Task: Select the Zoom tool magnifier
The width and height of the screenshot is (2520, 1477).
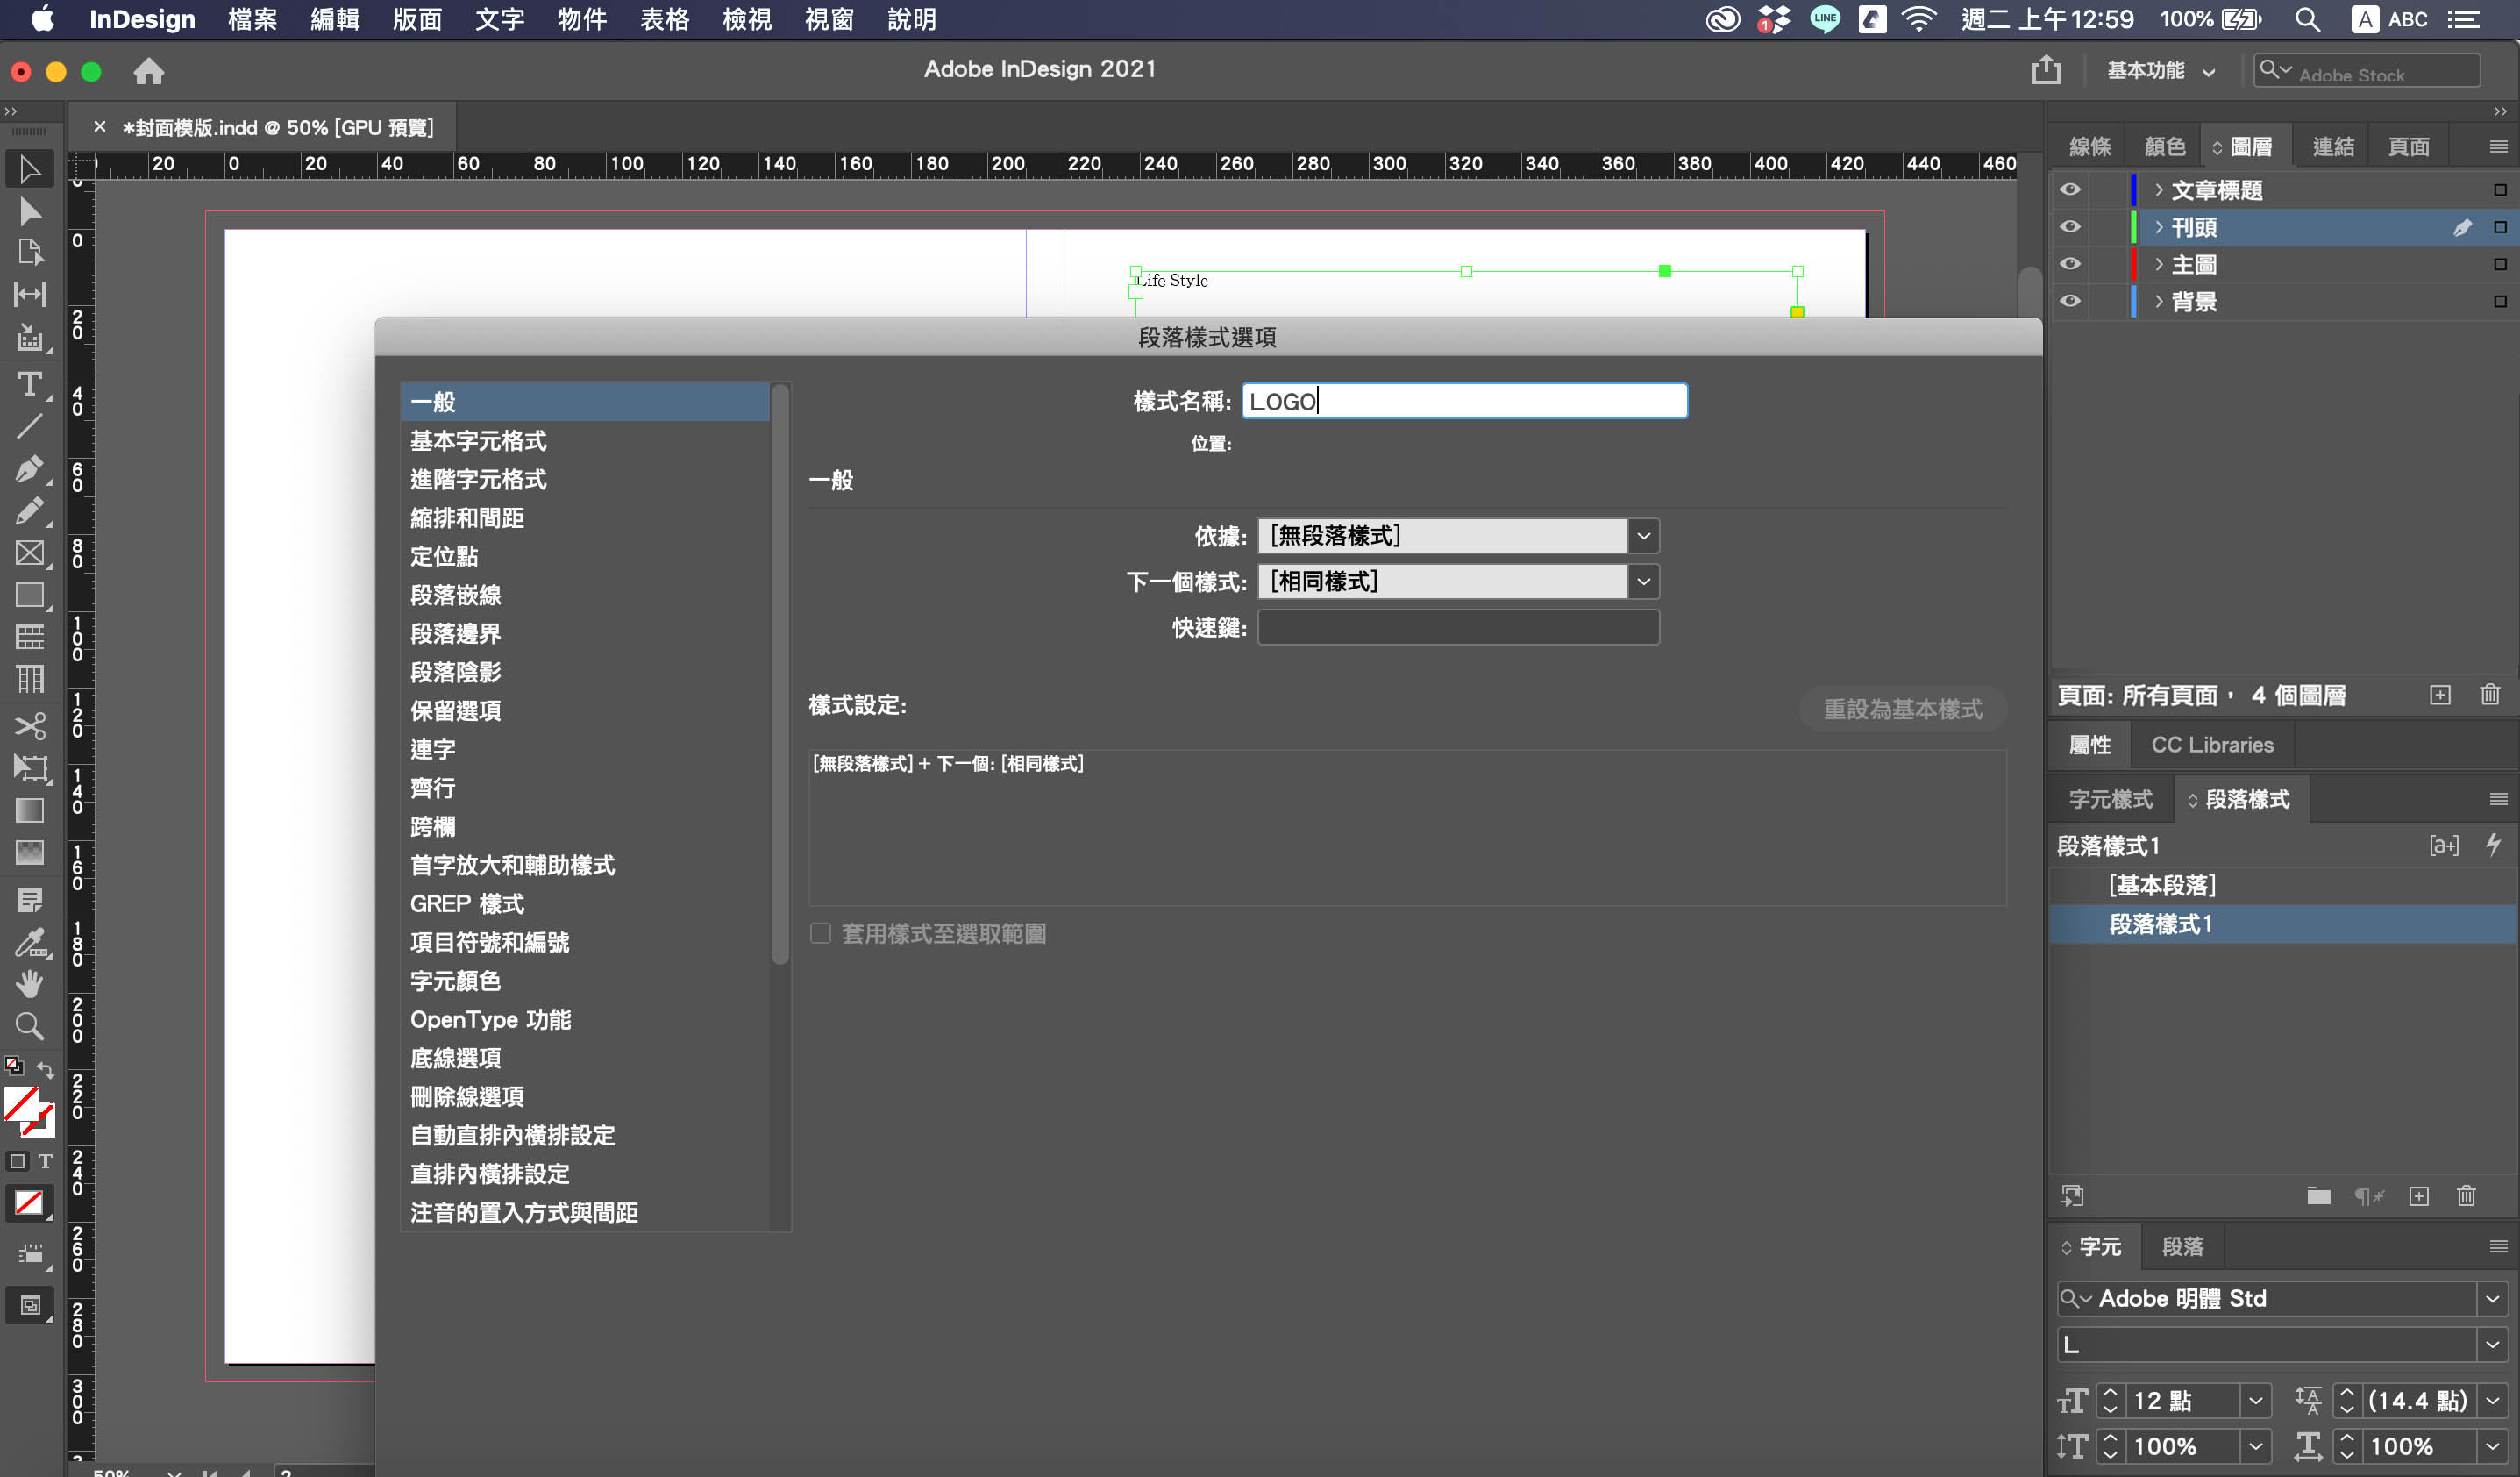Action: [x=29, y=1026]
